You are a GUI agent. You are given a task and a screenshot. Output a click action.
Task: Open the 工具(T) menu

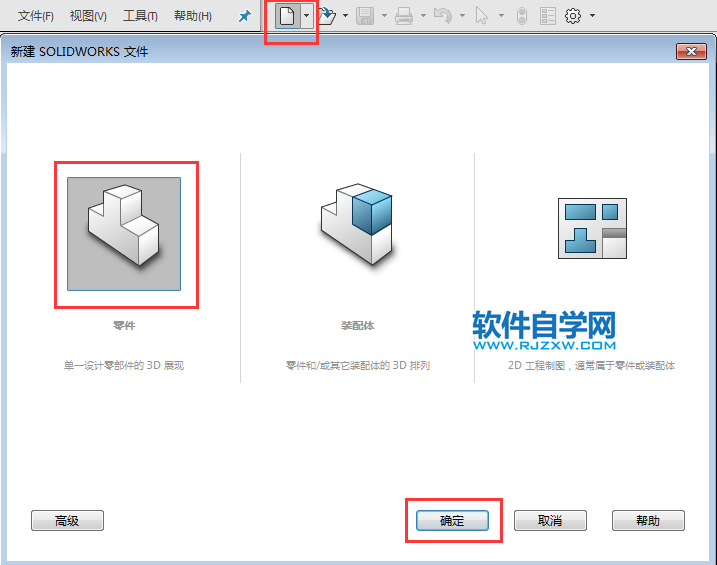coord(140,16)
